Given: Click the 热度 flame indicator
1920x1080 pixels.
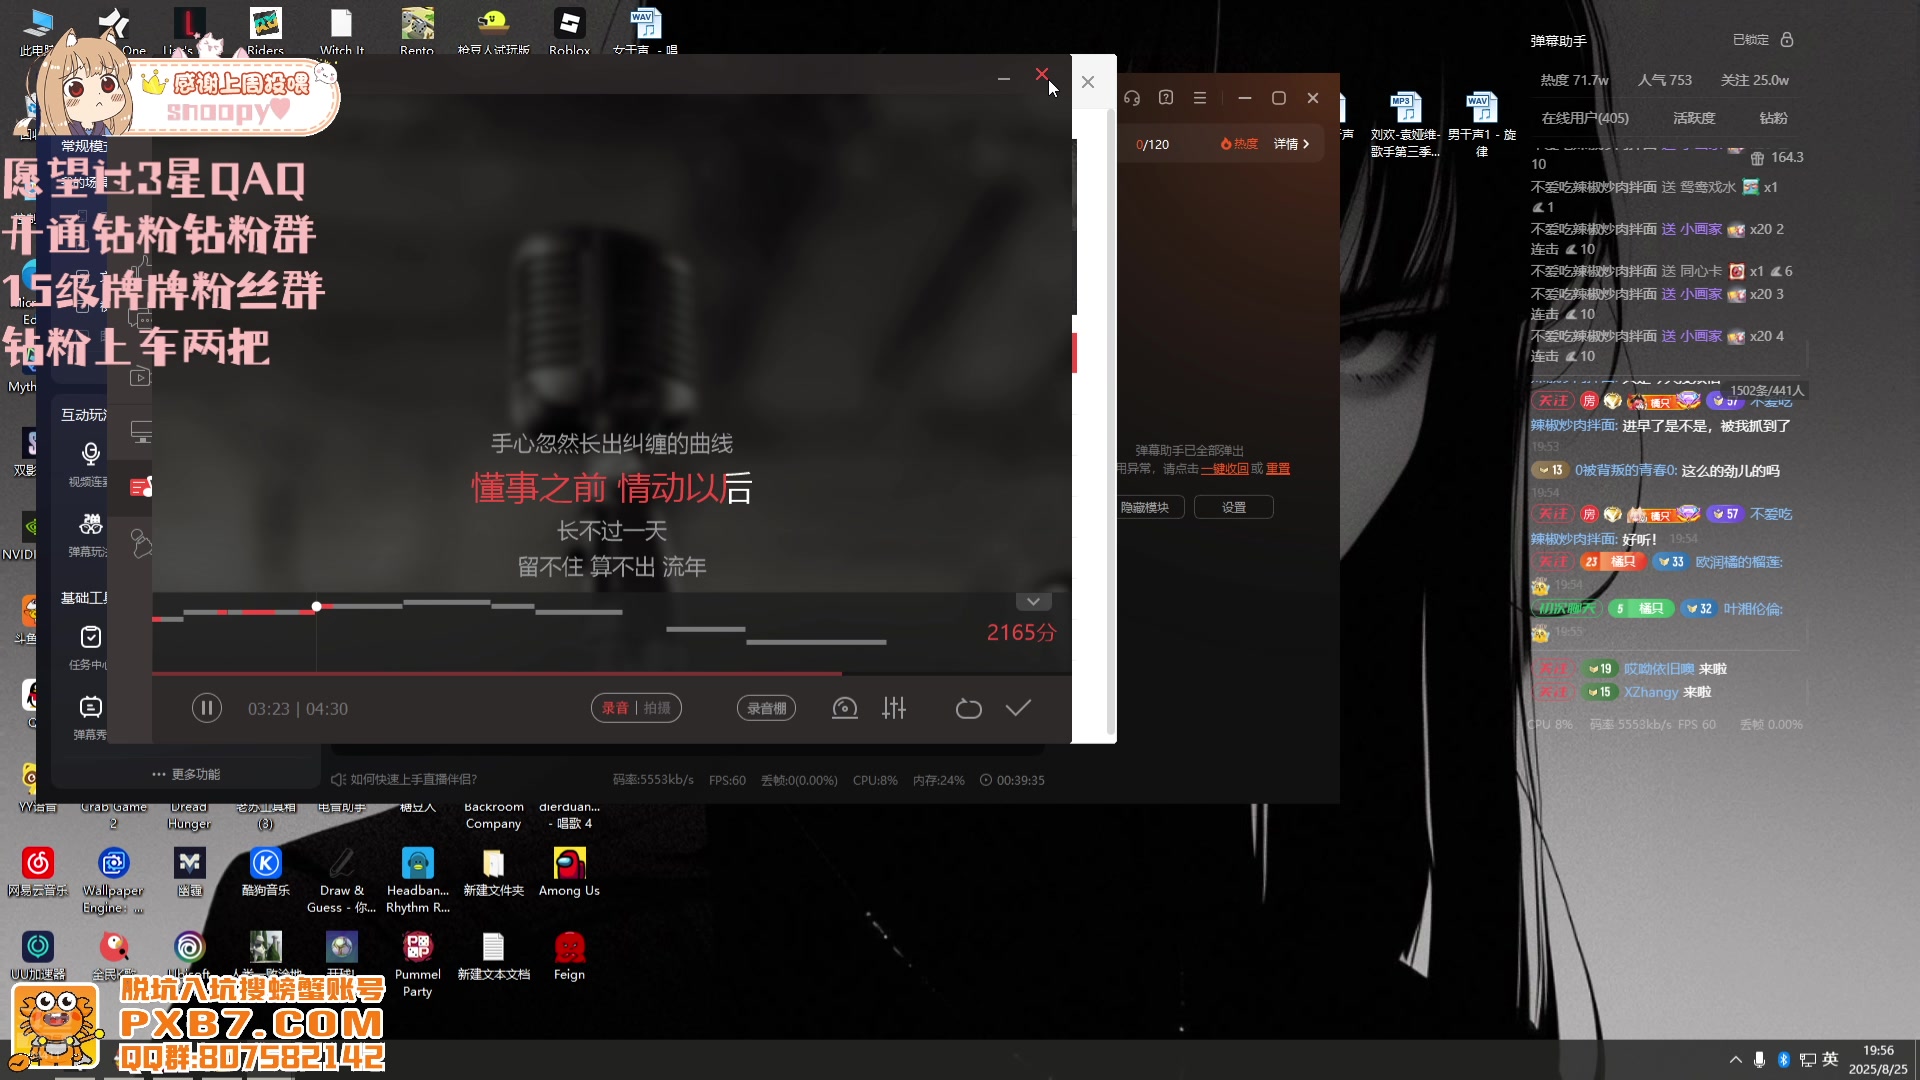Looking at the screenshot, I should click(x=1239, y=144).
